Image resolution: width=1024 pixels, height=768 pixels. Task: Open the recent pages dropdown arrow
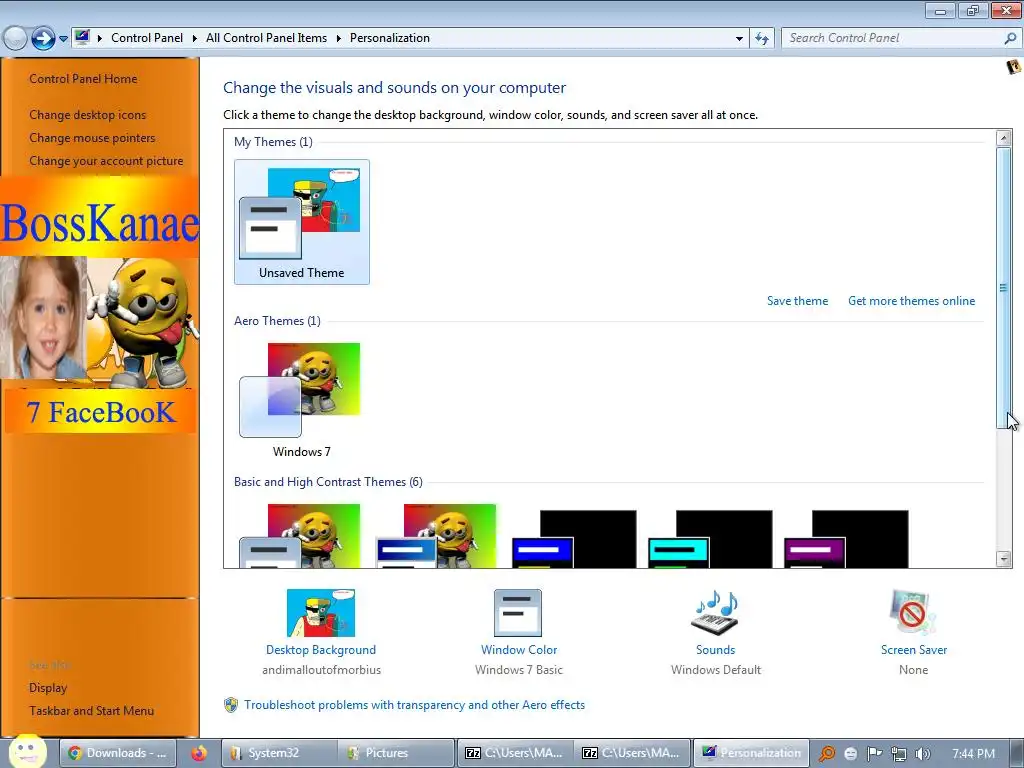pos(63,39)
